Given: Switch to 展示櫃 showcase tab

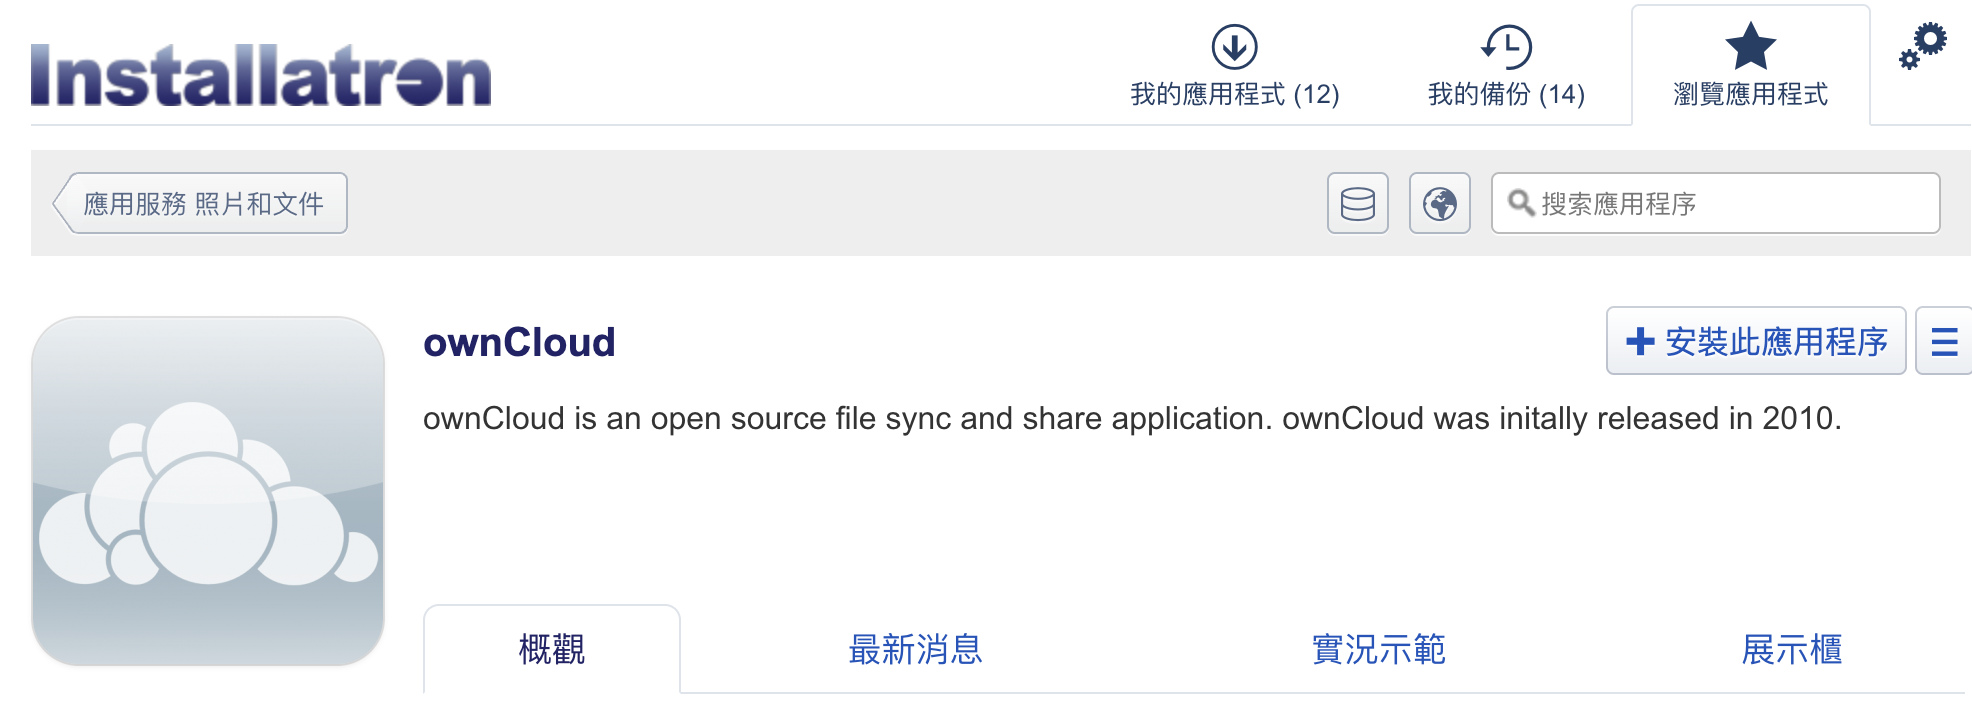Looking at the screenshot, I should point(1791,650).
